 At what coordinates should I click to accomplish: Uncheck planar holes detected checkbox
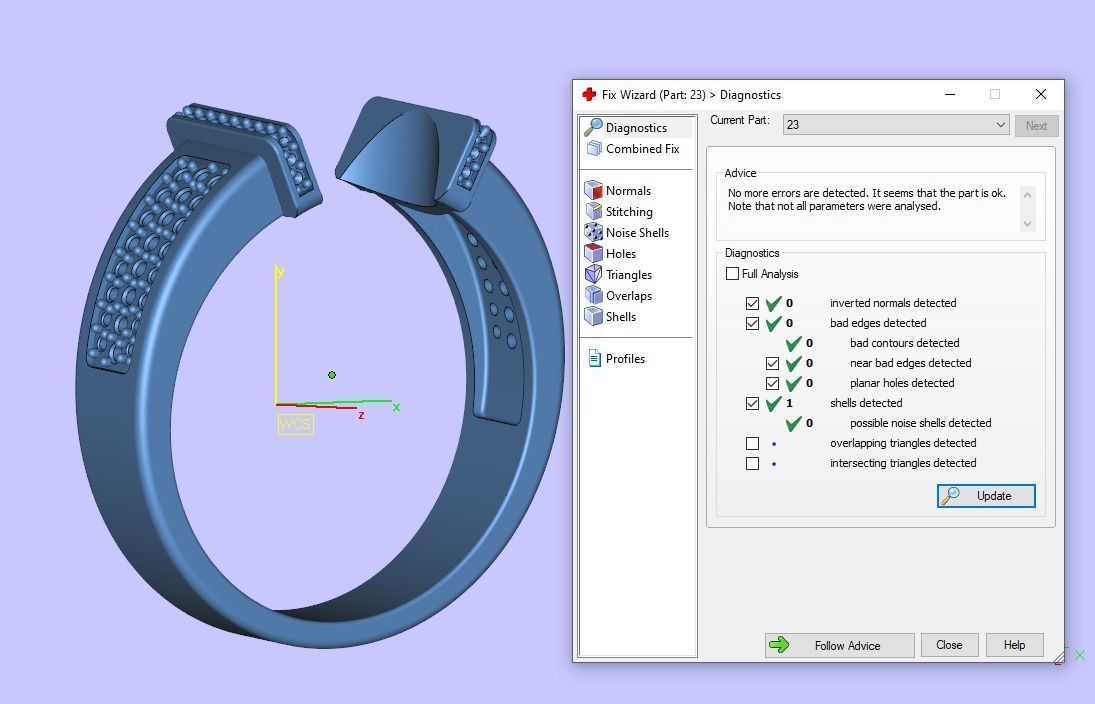pyautogui.click(x=772, y=383)
